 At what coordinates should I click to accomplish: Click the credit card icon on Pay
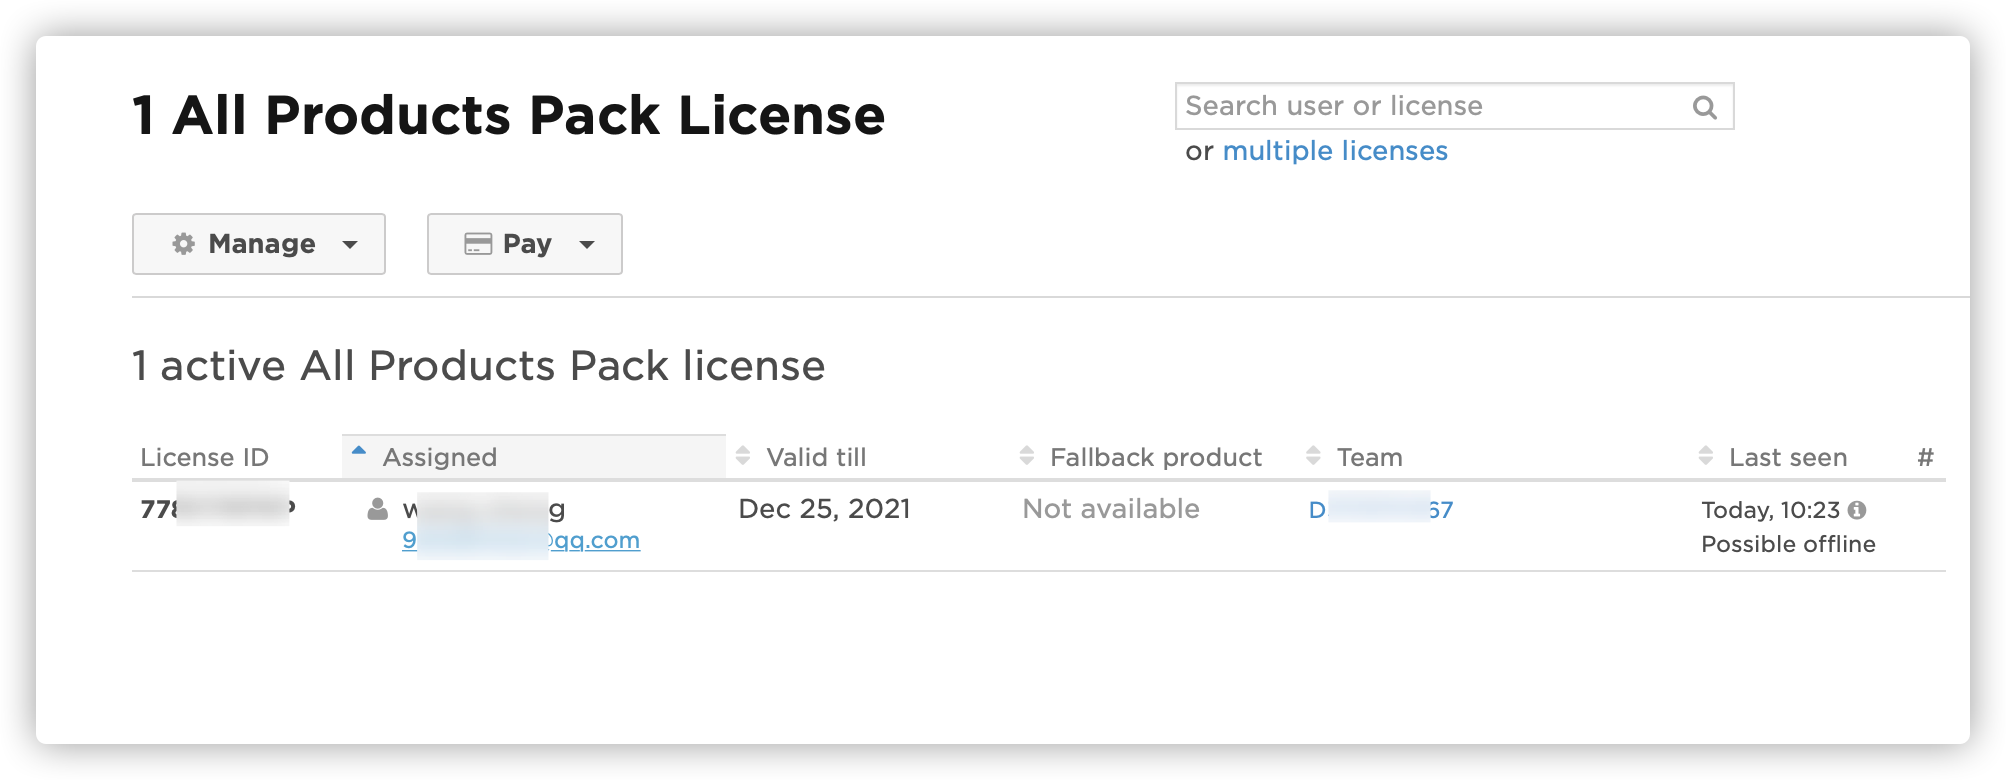point(478,244)
